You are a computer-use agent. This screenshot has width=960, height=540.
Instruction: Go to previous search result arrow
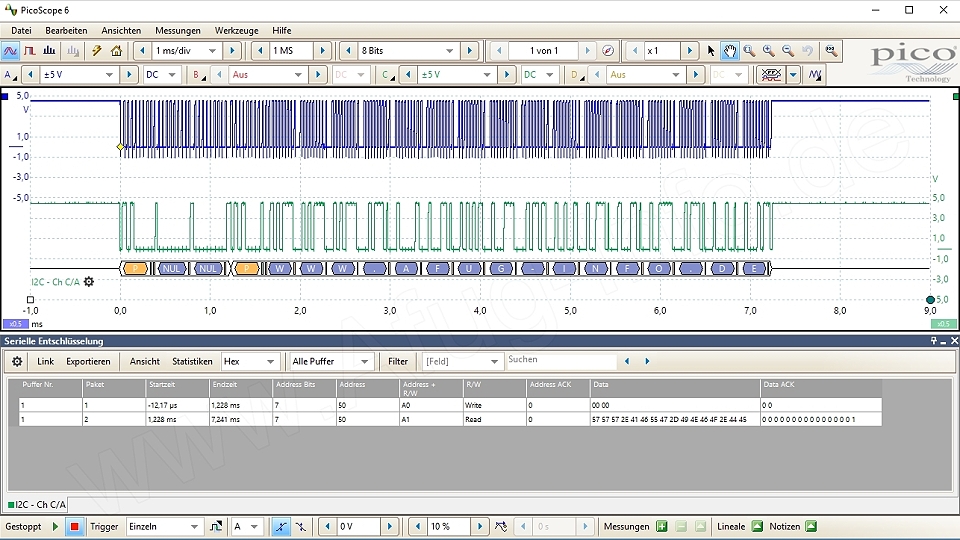(627, 361)
